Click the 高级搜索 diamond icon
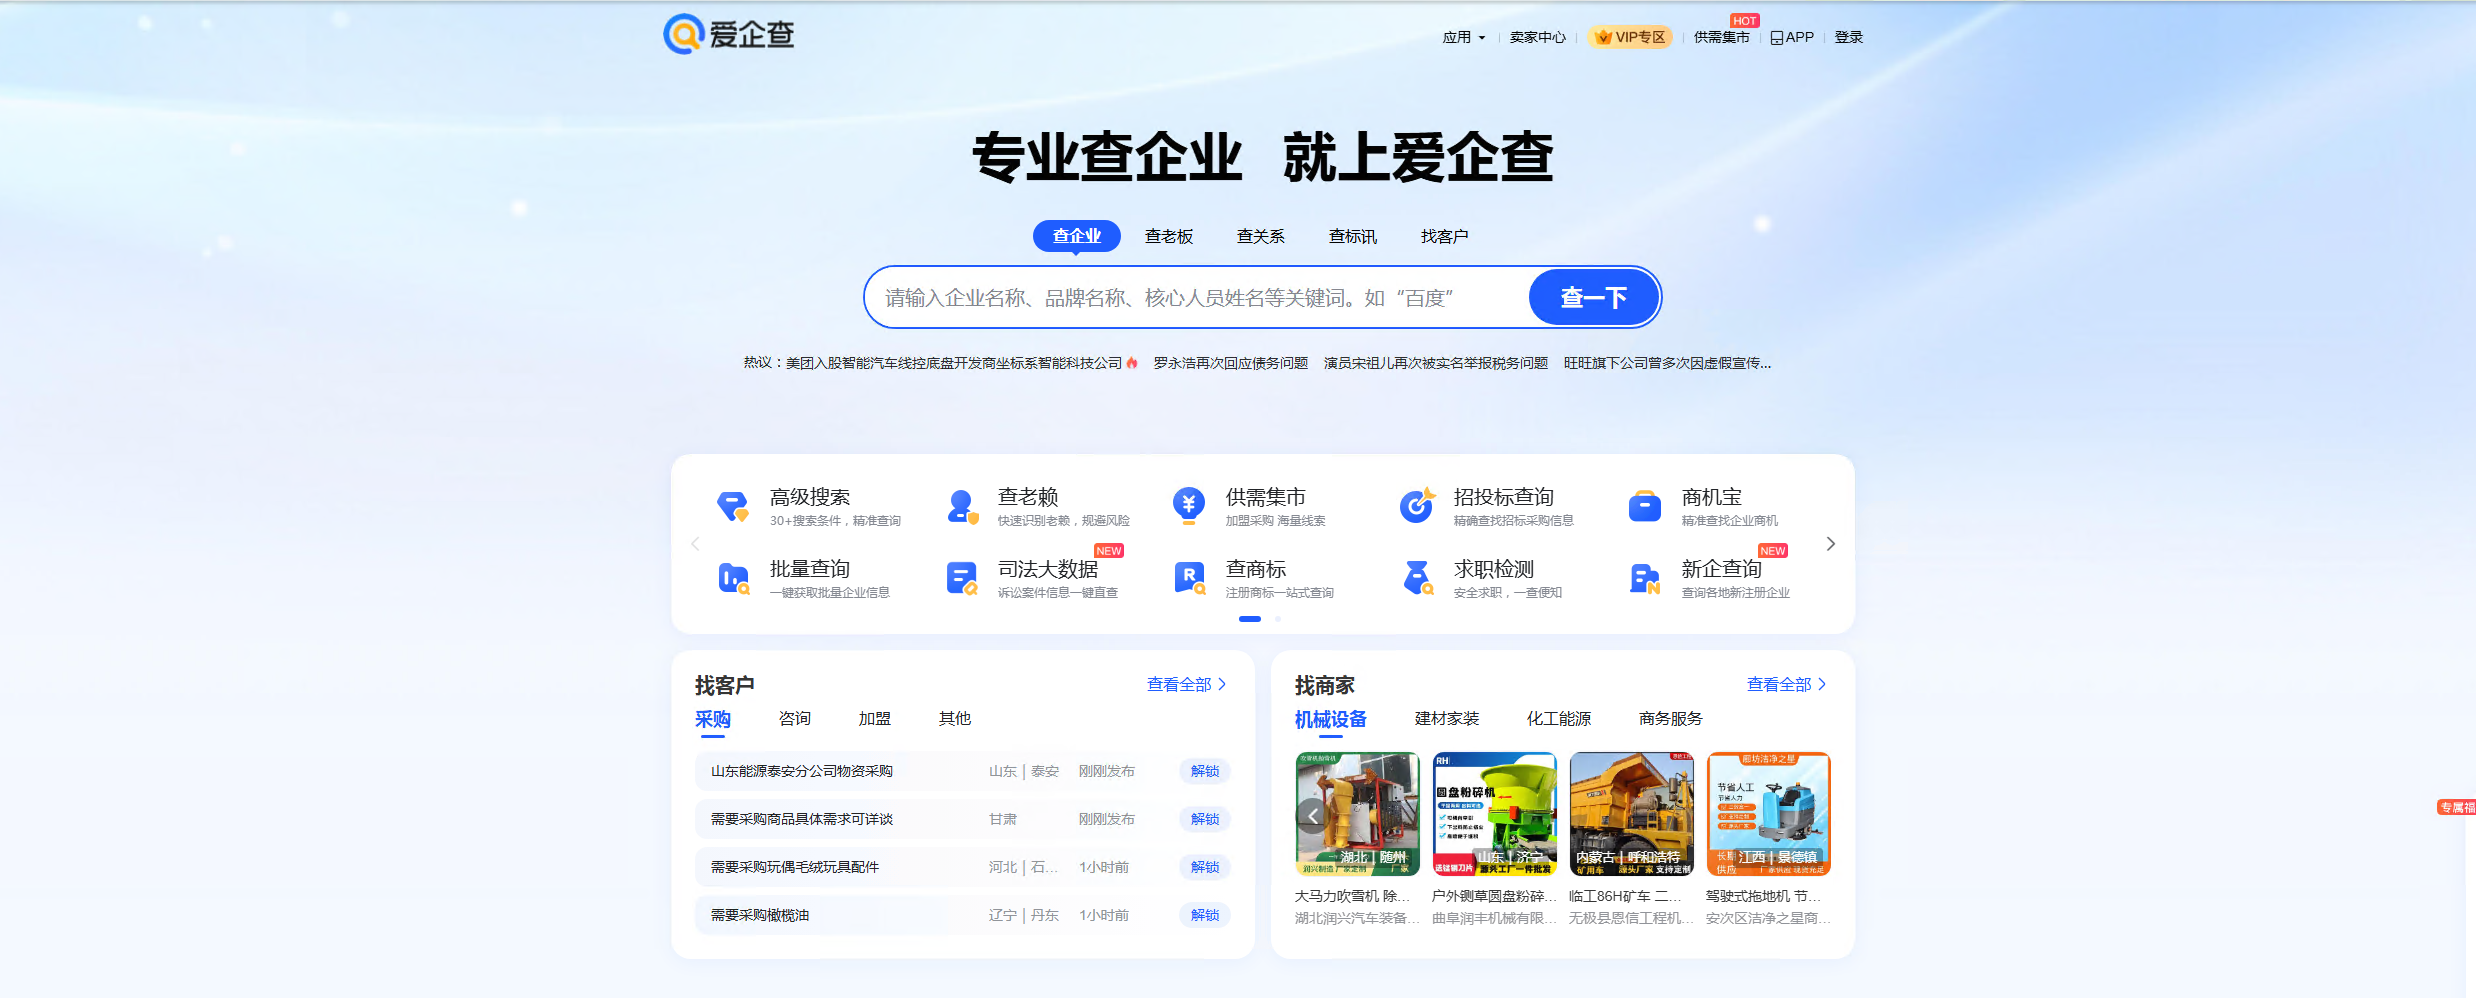Viewport: 2476px width, 998px height. pyautogui.click(x=733, y=506)
